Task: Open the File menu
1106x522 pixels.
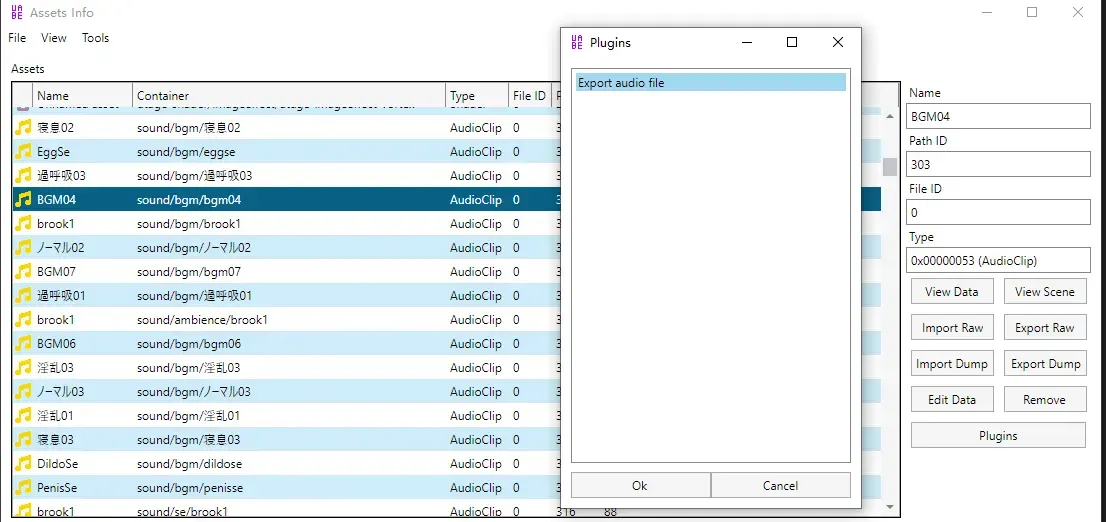Action: tap(17, 38)
